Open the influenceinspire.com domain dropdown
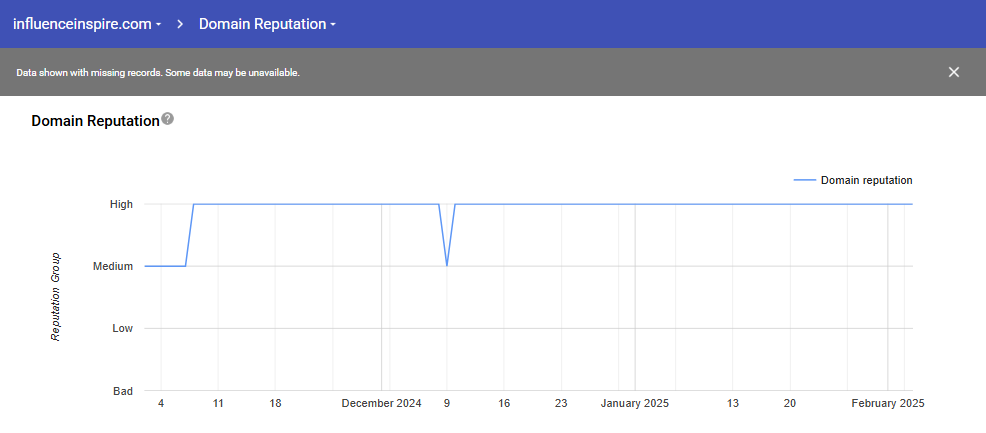 (86, 24)
